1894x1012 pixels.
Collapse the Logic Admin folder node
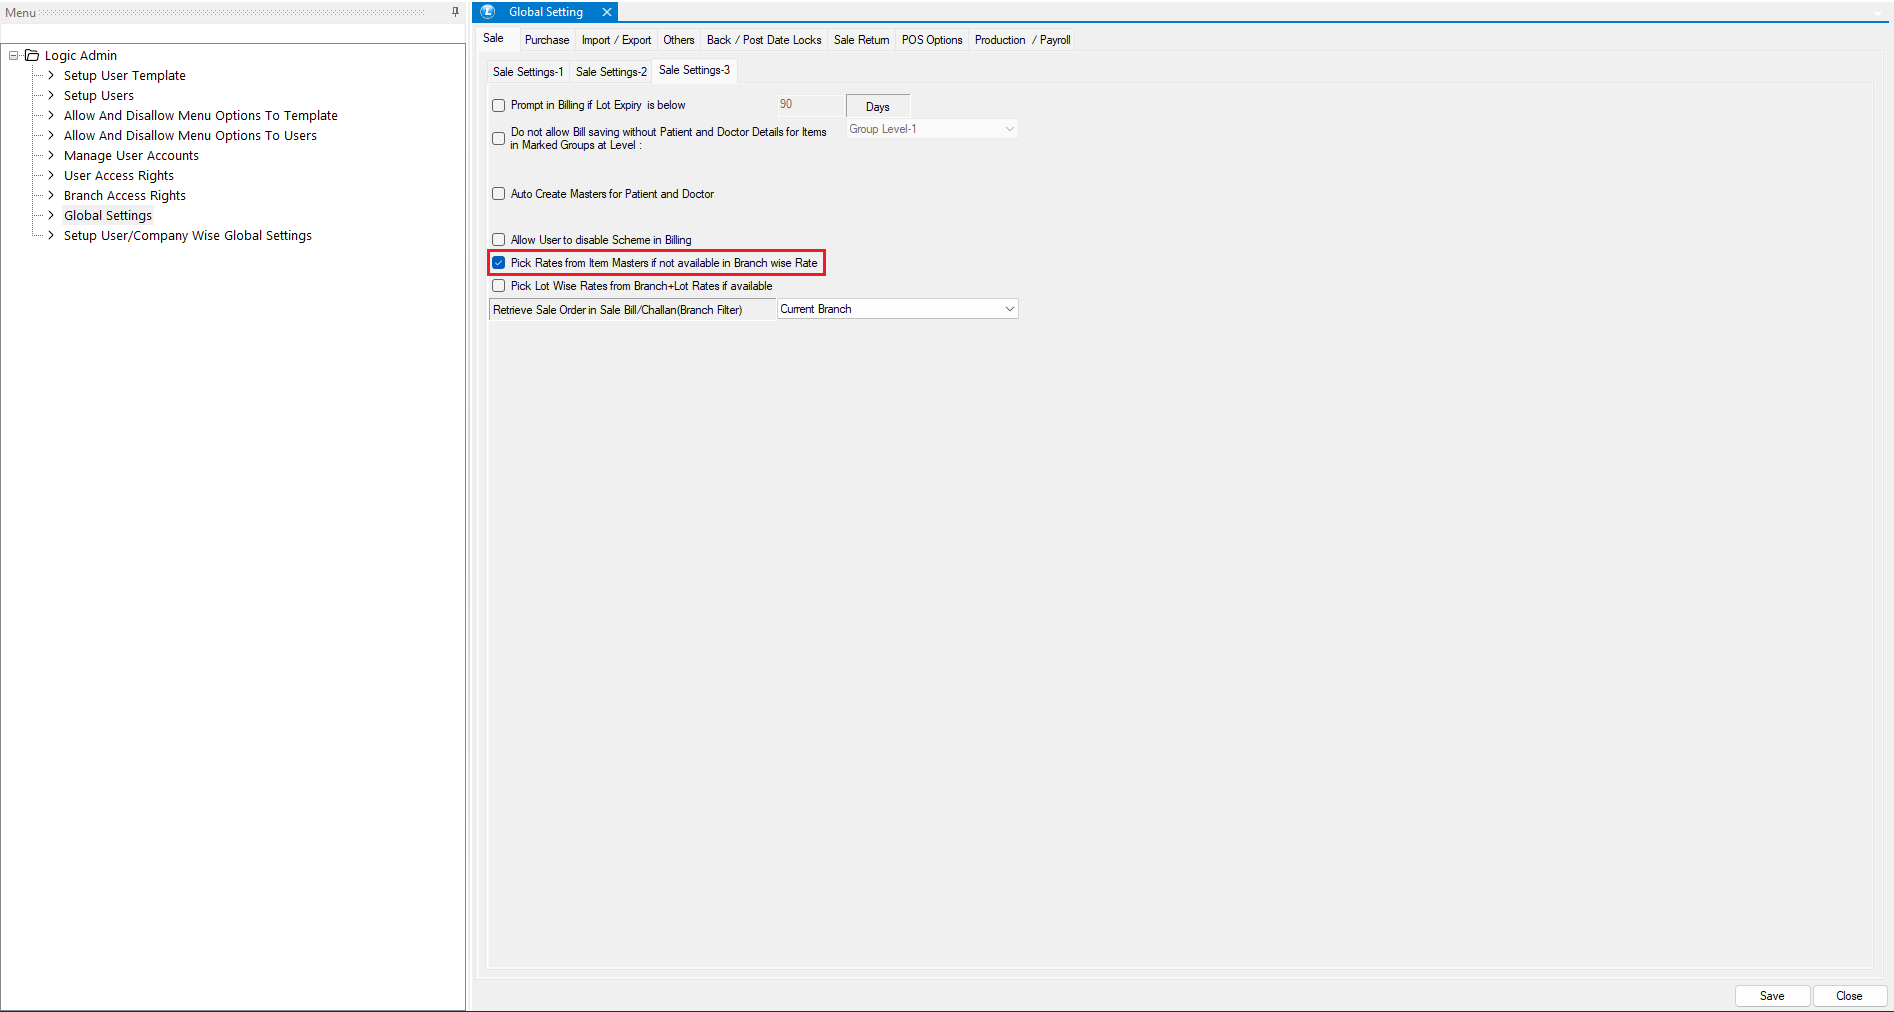[14, 56]
